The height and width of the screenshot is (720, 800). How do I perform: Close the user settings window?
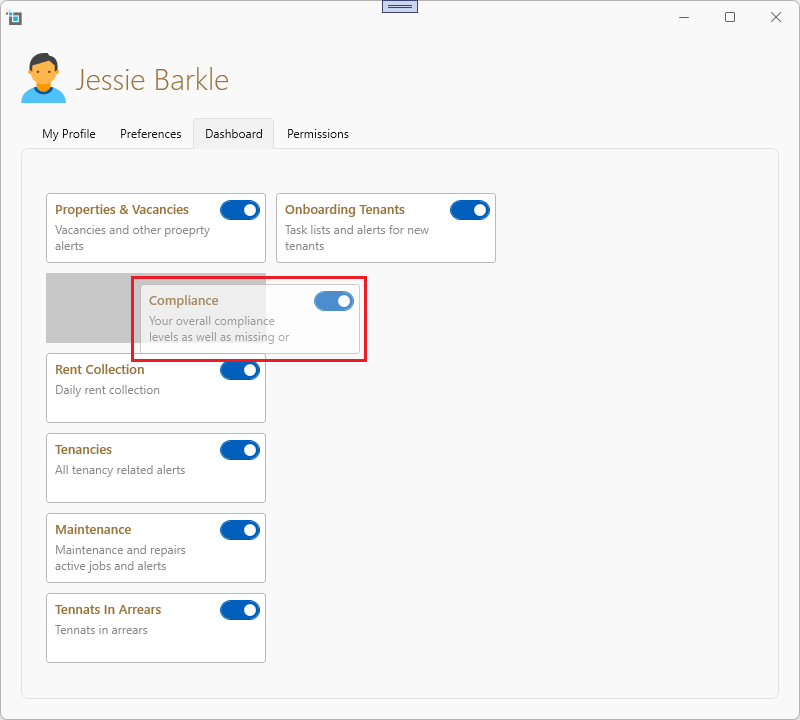776,17
